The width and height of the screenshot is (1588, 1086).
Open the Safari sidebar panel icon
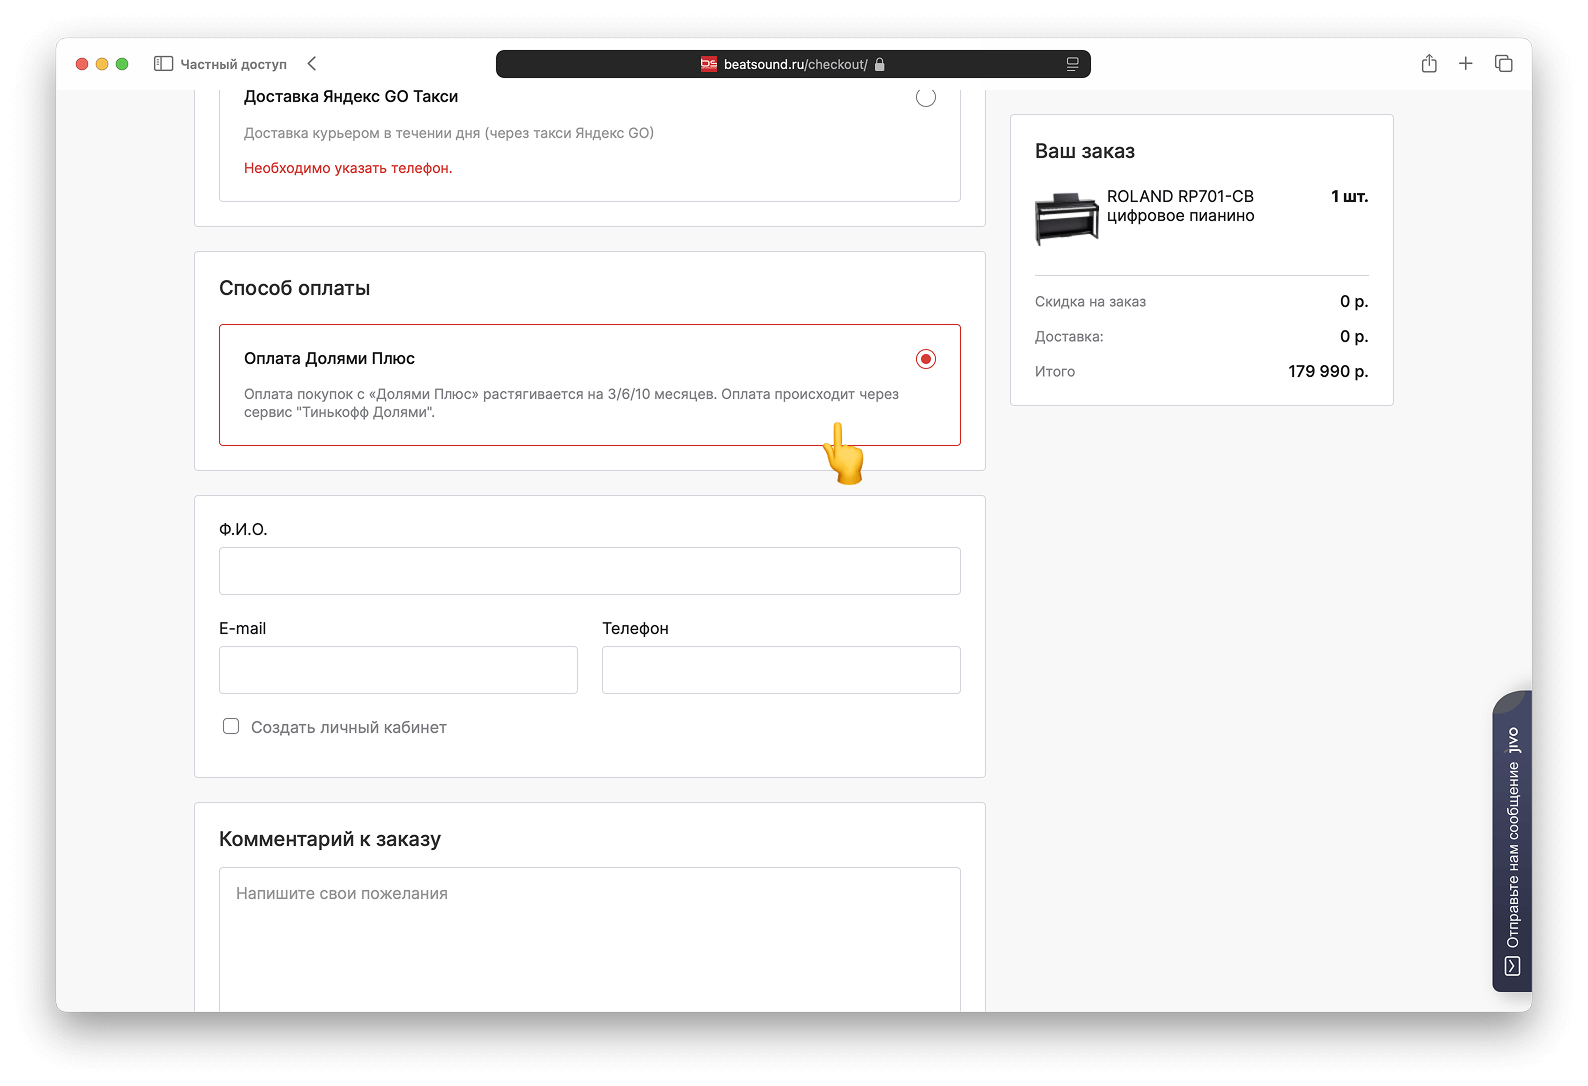(x=163, y=64)
